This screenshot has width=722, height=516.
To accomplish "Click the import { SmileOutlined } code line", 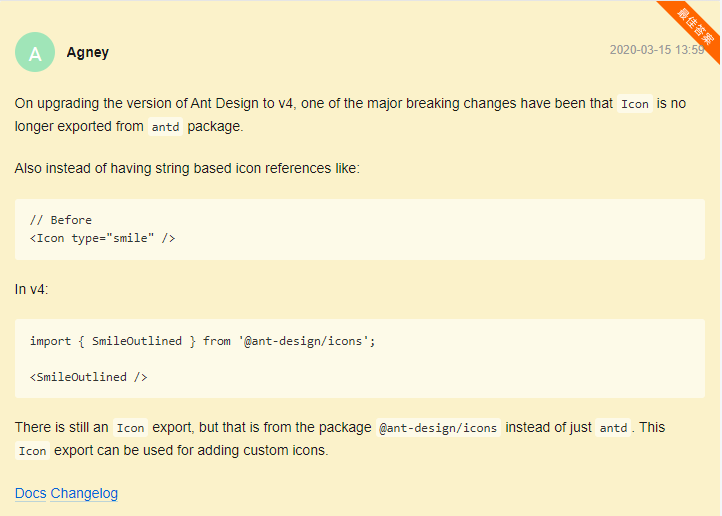I will [203, 341].
